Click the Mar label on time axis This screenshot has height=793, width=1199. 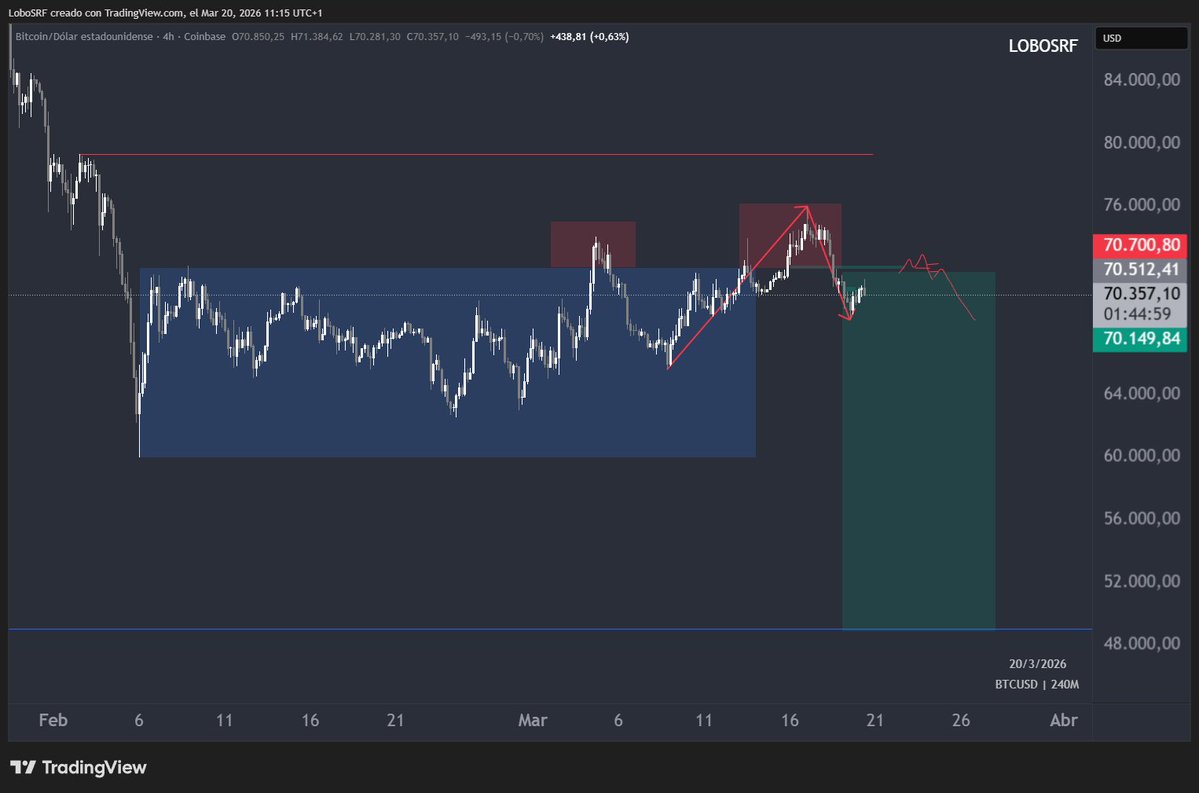[x=532, y=720]
